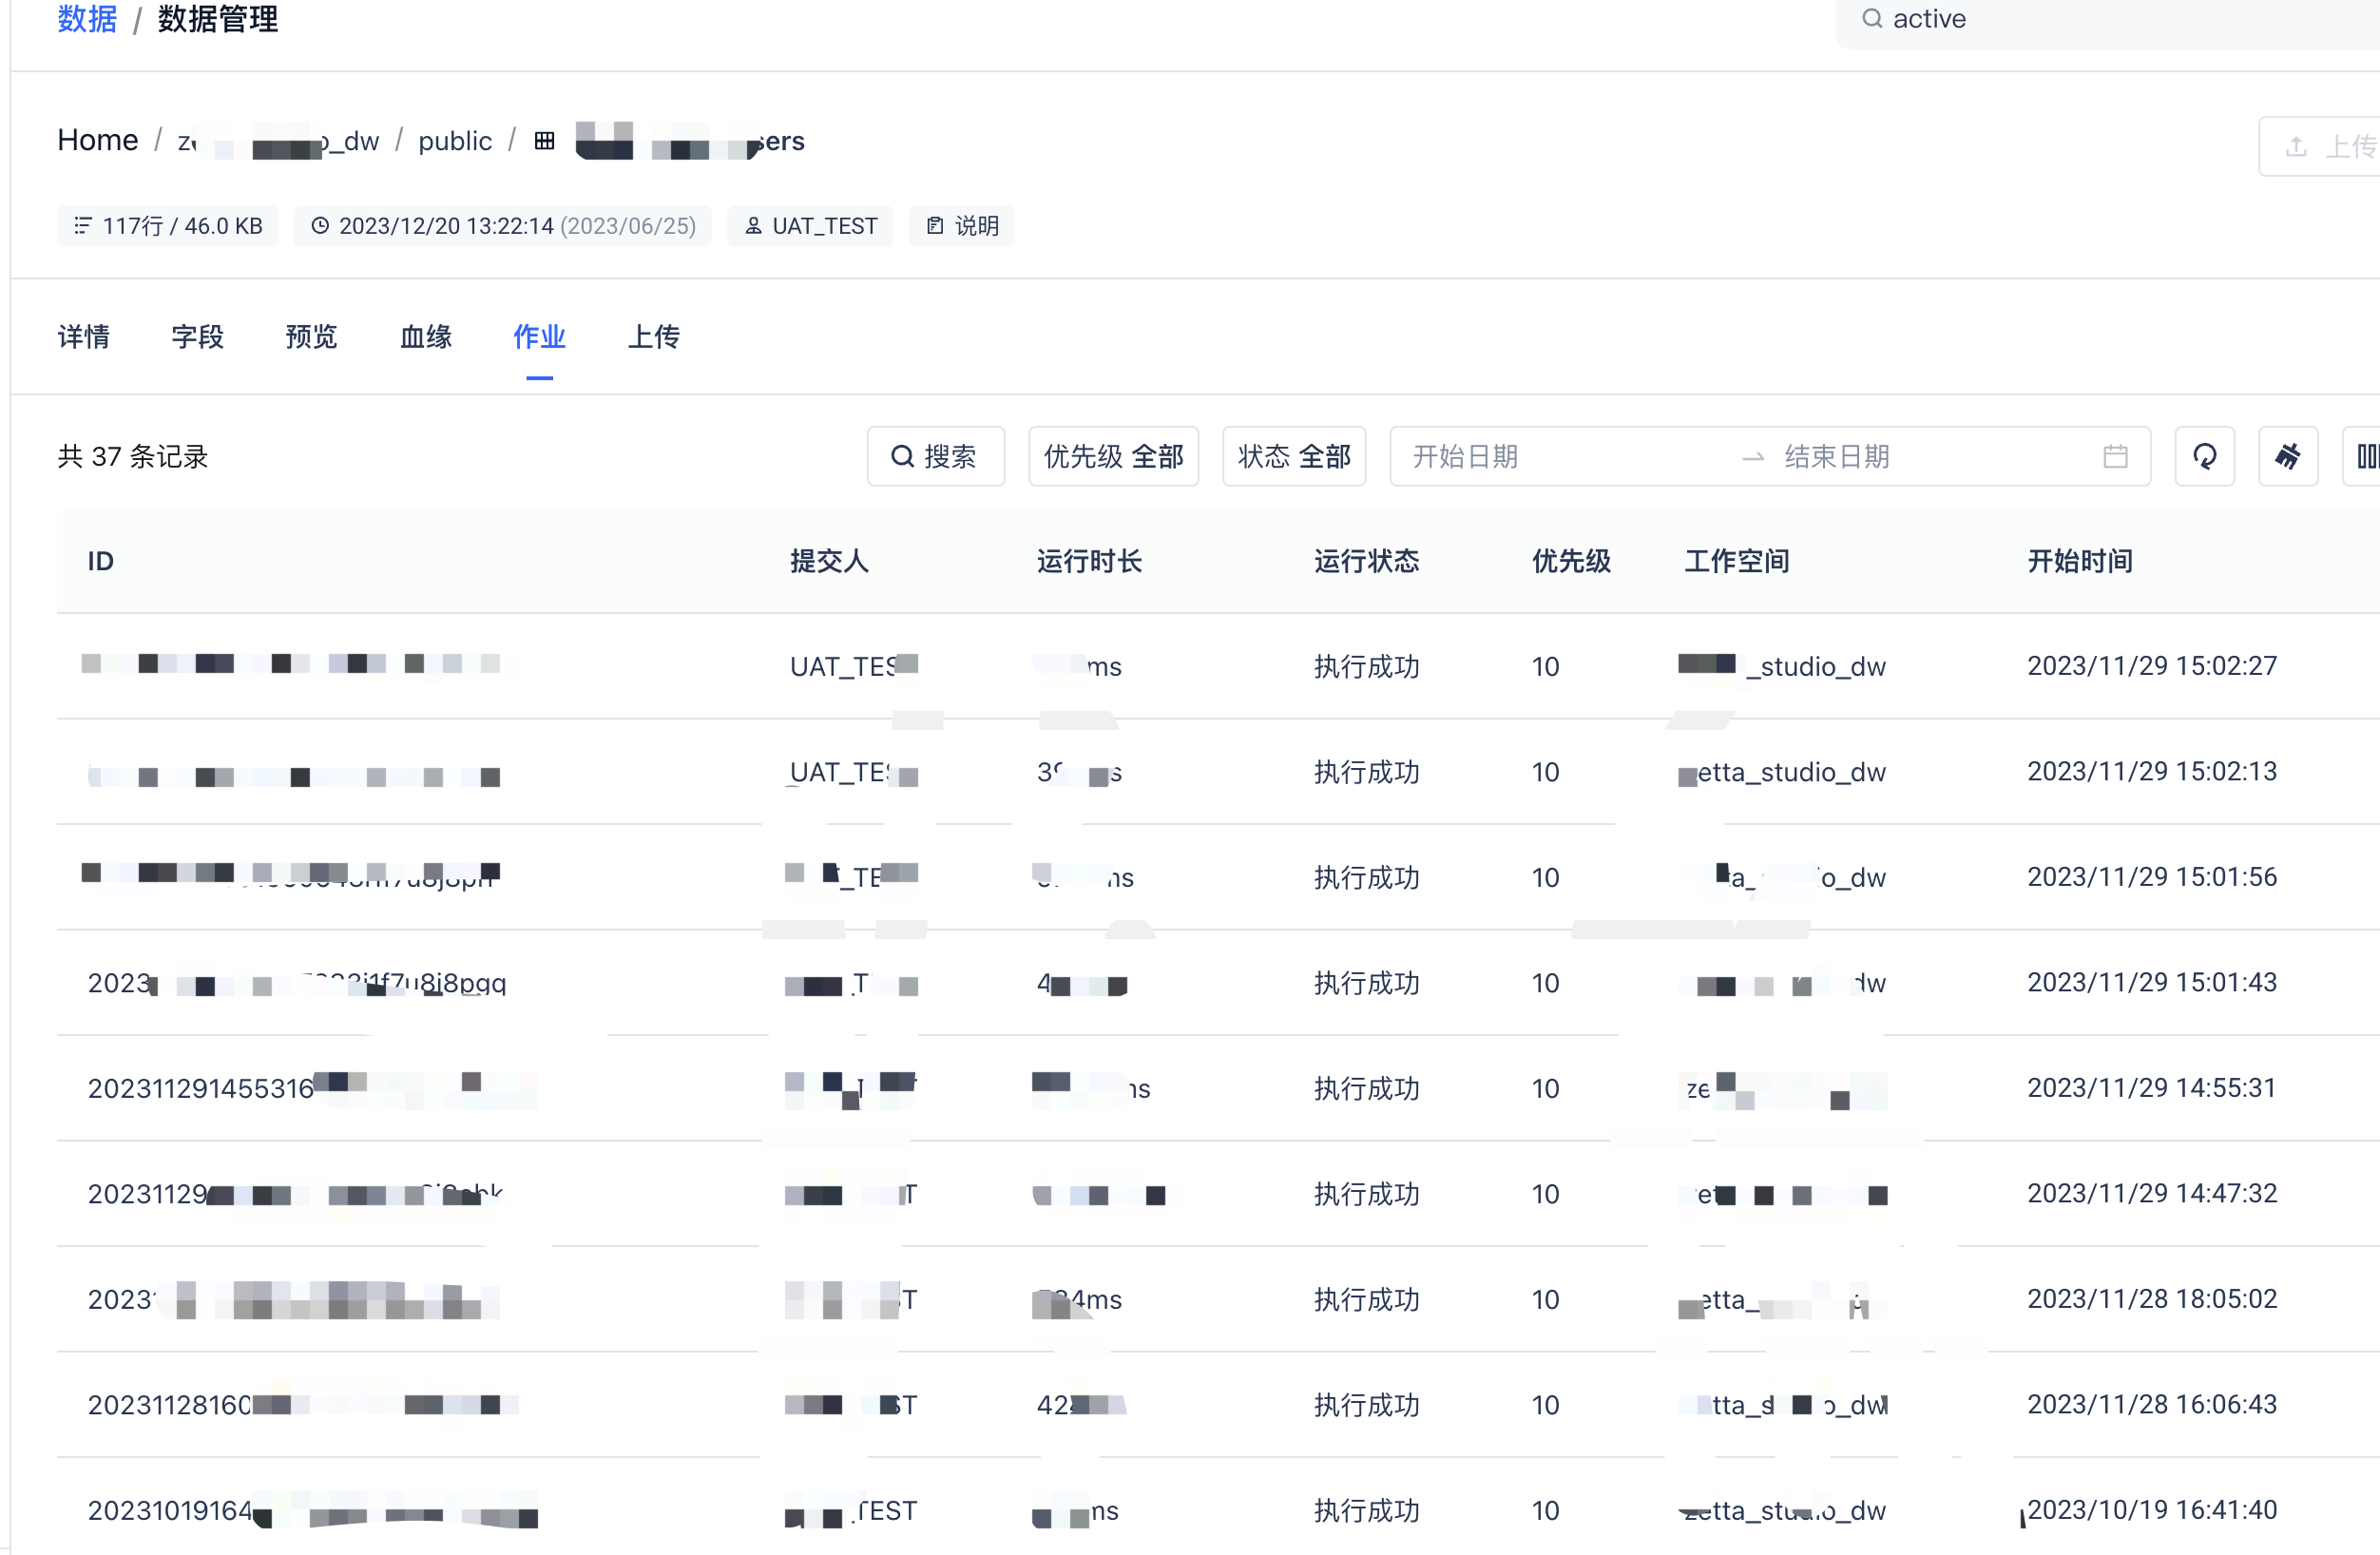
Task: Click the 搜索 search button
Action: click(x=935, y=457)
